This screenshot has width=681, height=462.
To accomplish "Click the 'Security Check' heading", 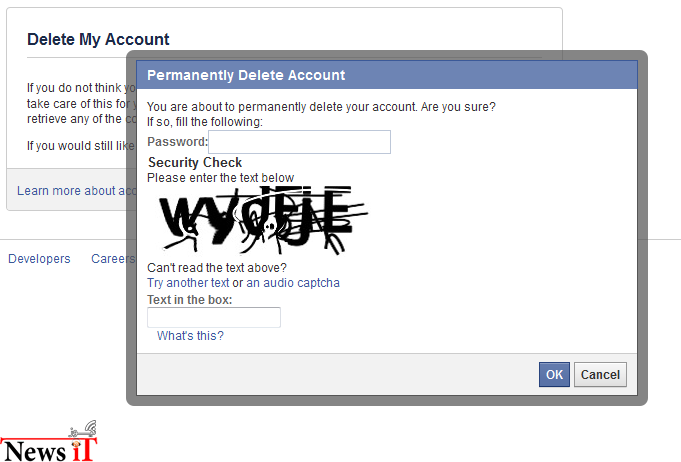I will point(195,162).
